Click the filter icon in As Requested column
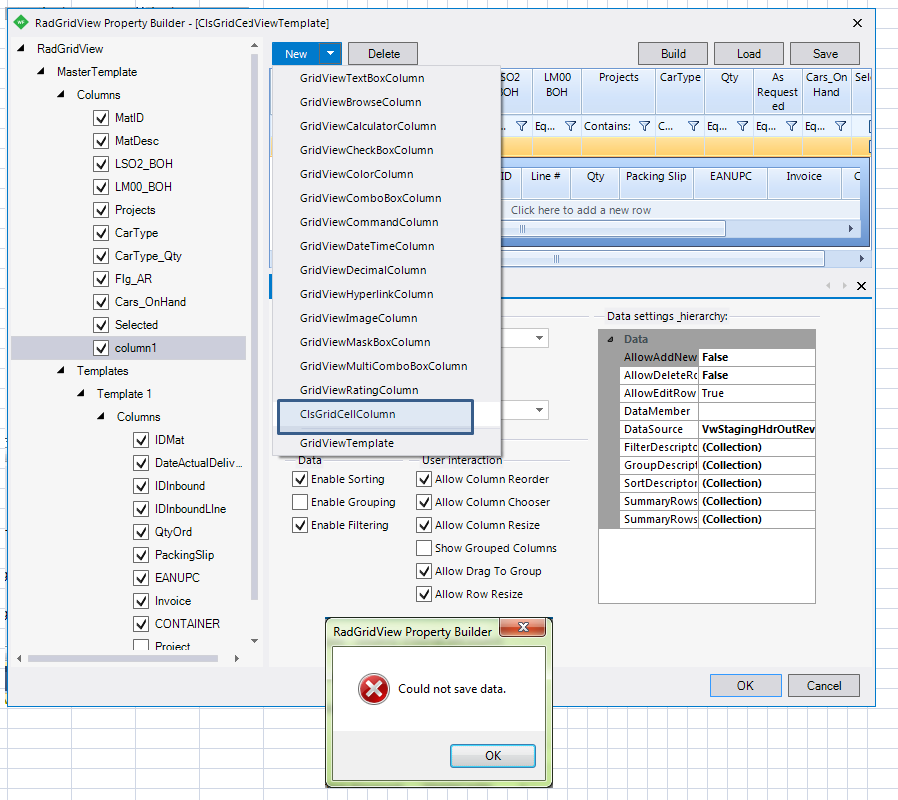Image resolution: width=898 pixels, height=800 pixels. click(x=791, y=127)
